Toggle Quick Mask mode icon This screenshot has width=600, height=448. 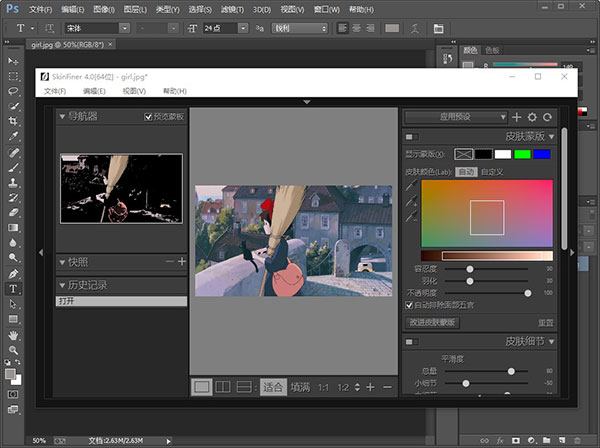coord(13,394)
